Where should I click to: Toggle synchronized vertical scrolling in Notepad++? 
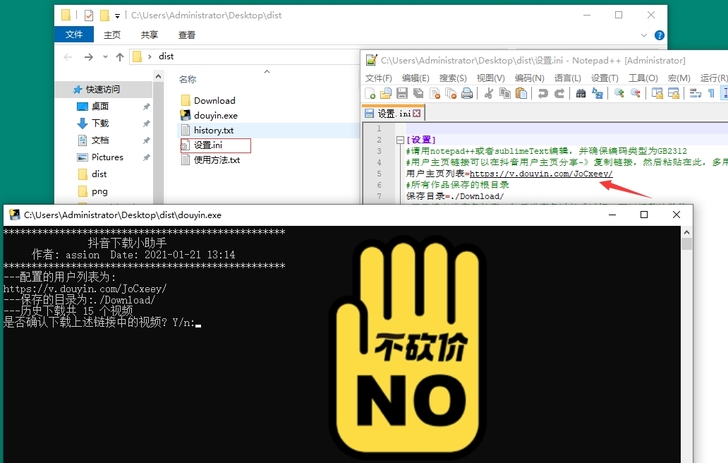[x=657, y=93]
